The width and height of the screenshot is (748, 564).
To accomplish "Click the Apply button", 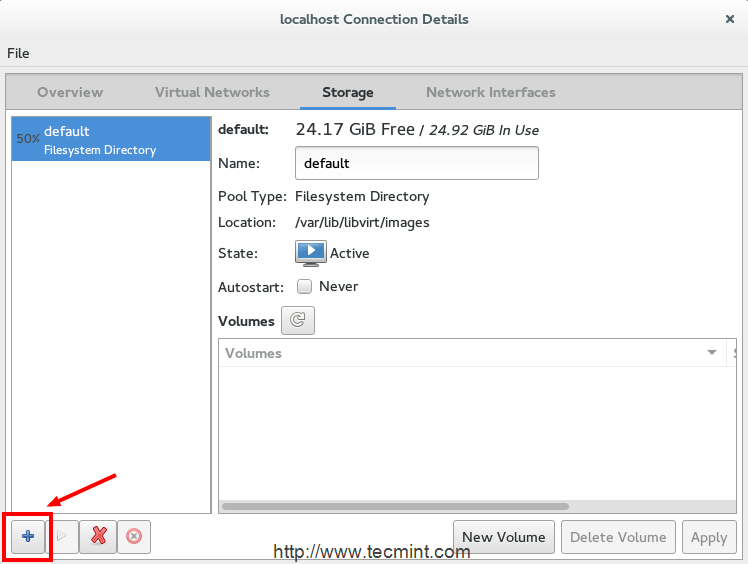I will click(709, 537).
